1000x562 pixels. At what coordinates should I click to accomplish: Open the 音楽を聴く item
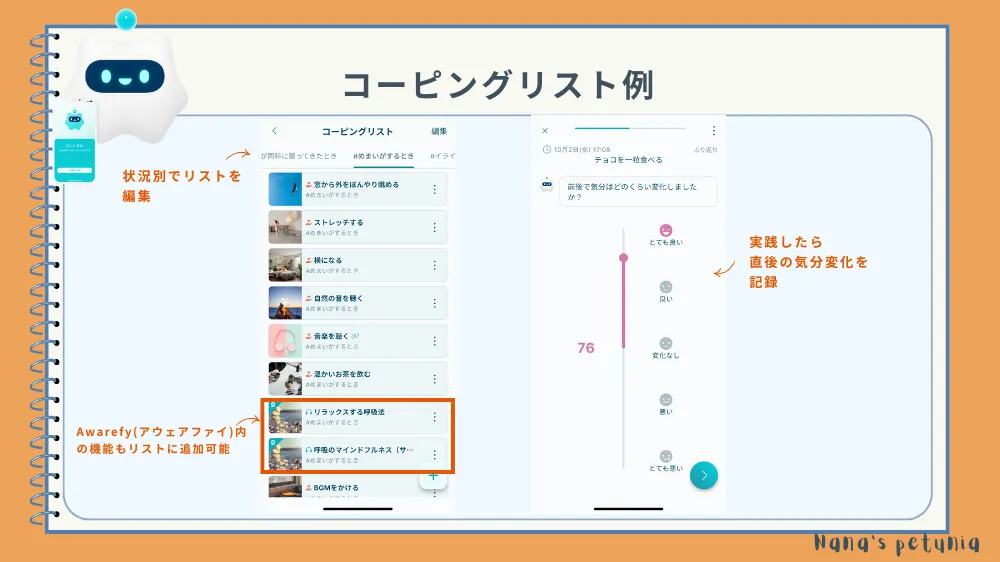coord(358,341)
